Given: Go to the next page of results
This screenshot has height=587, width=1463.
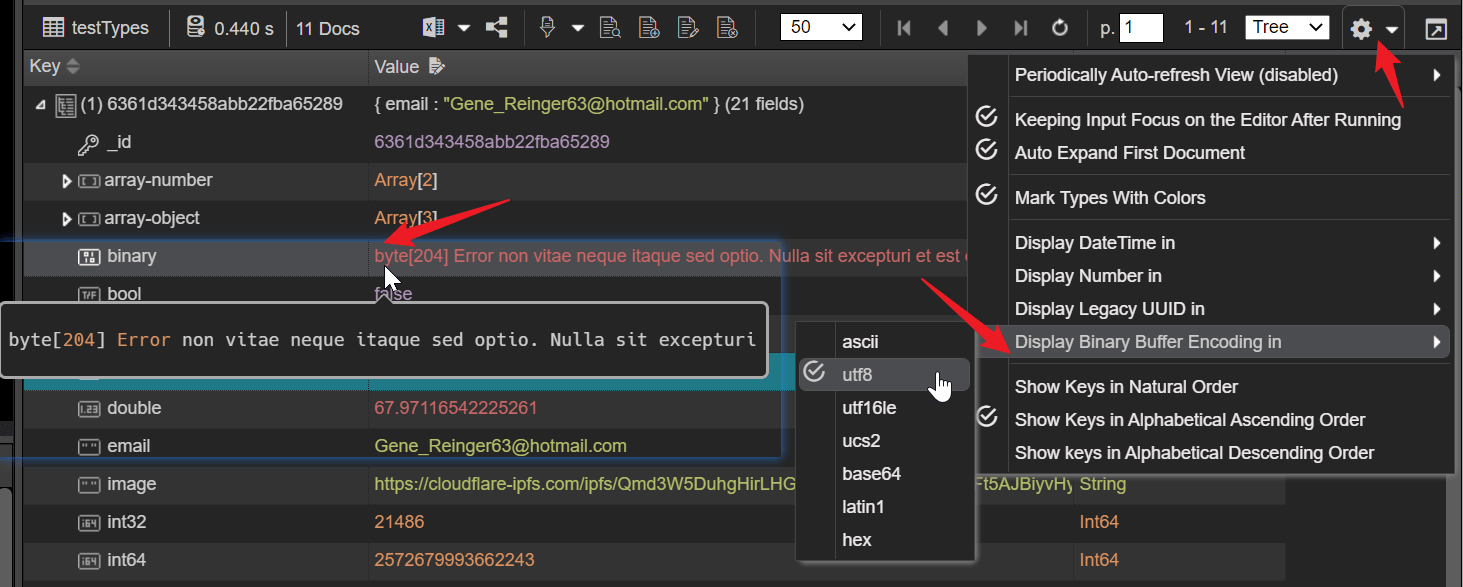Looking at the screenshot, I should pos(982,28).
